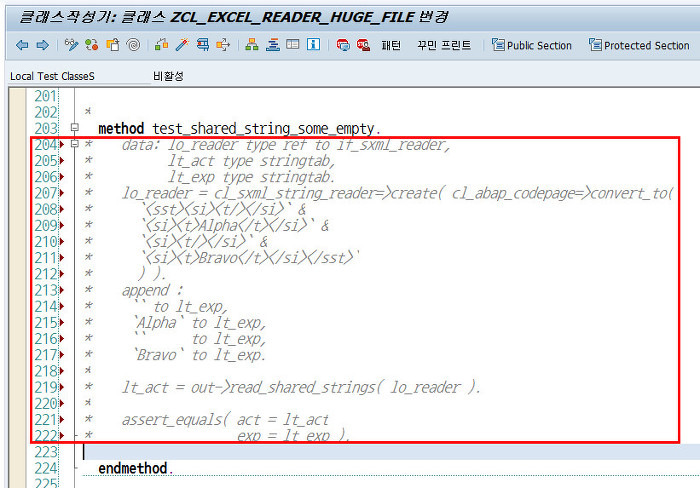The width and height of the screenshot is (700, 488).
Task: Click the Test/Execute icon next to the wand
Action: click(203, 45)
